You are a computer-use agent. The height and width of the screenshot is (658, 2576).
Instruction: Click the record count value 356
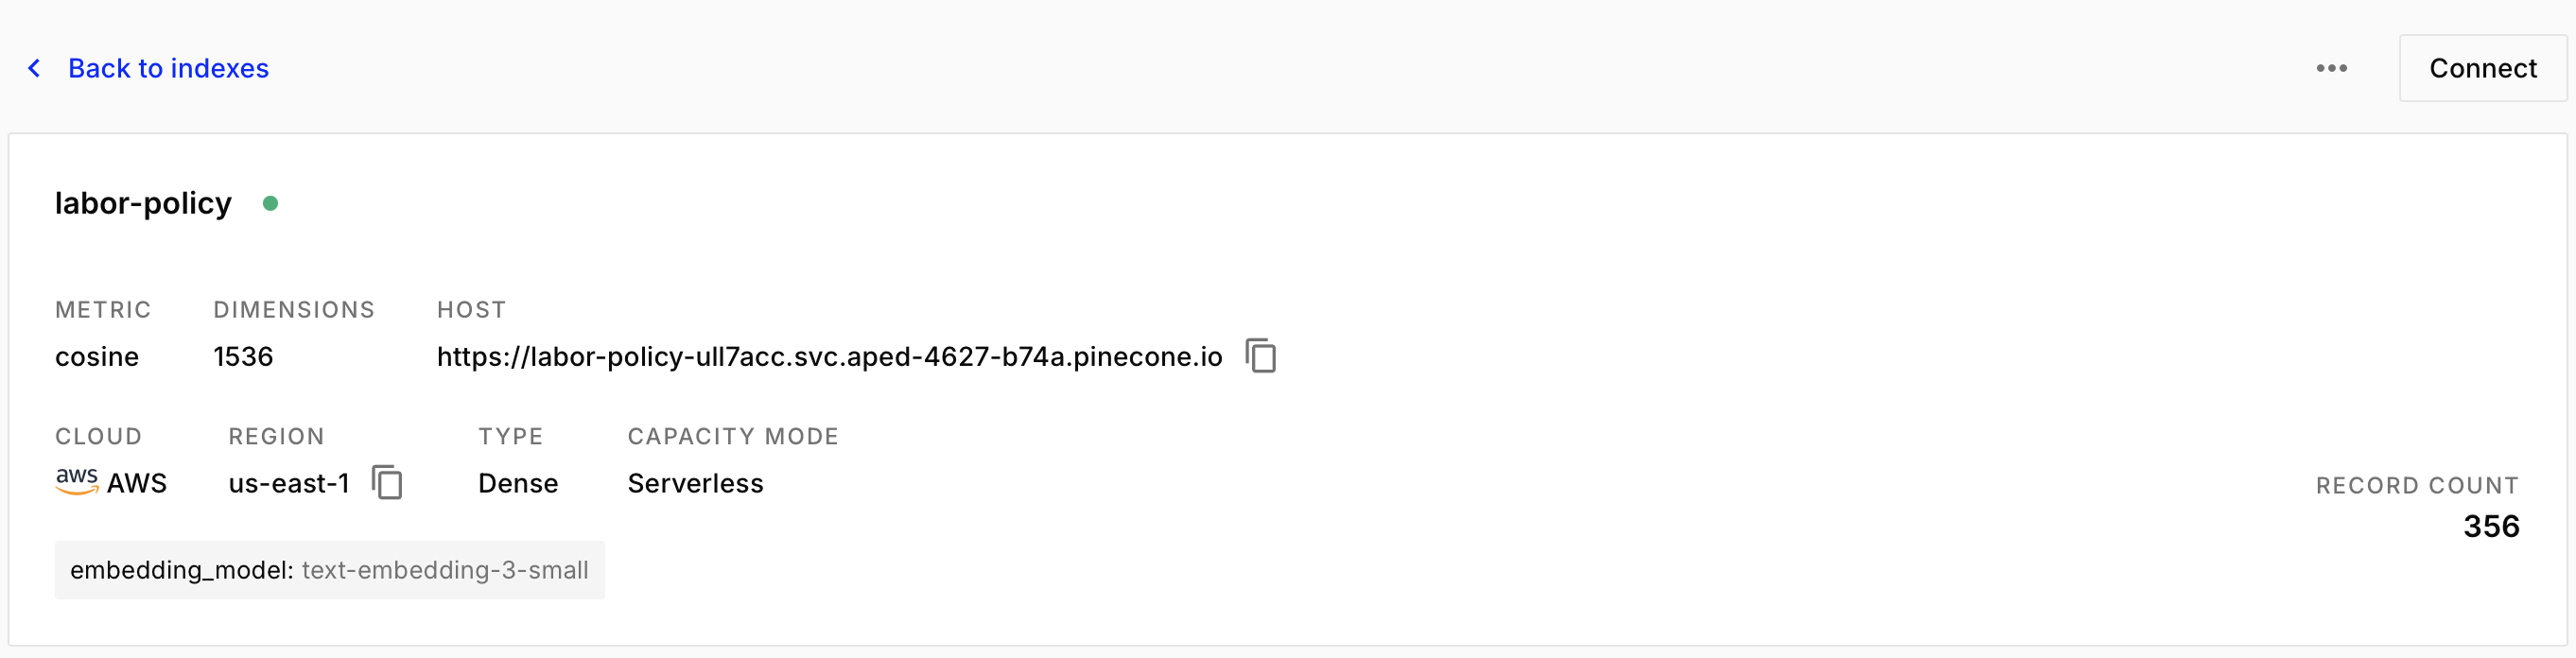[x=2490, y=526]
